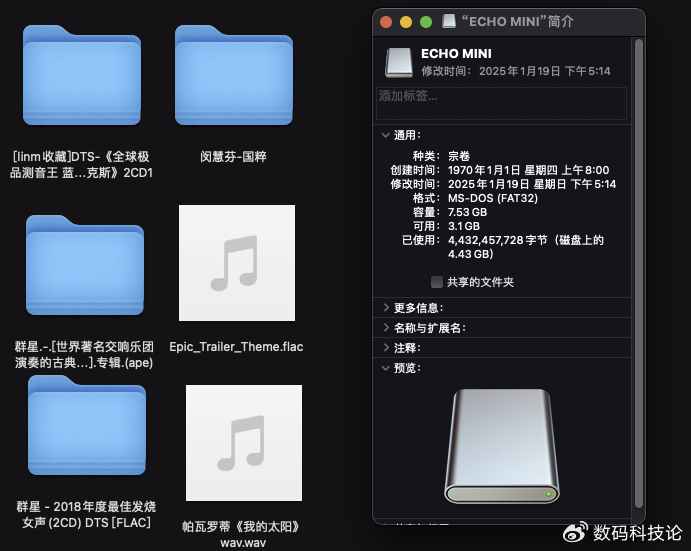Screen dimensions: 691x551
Task: Expand the 名称与扩展名 section
Action: (386, 328)
